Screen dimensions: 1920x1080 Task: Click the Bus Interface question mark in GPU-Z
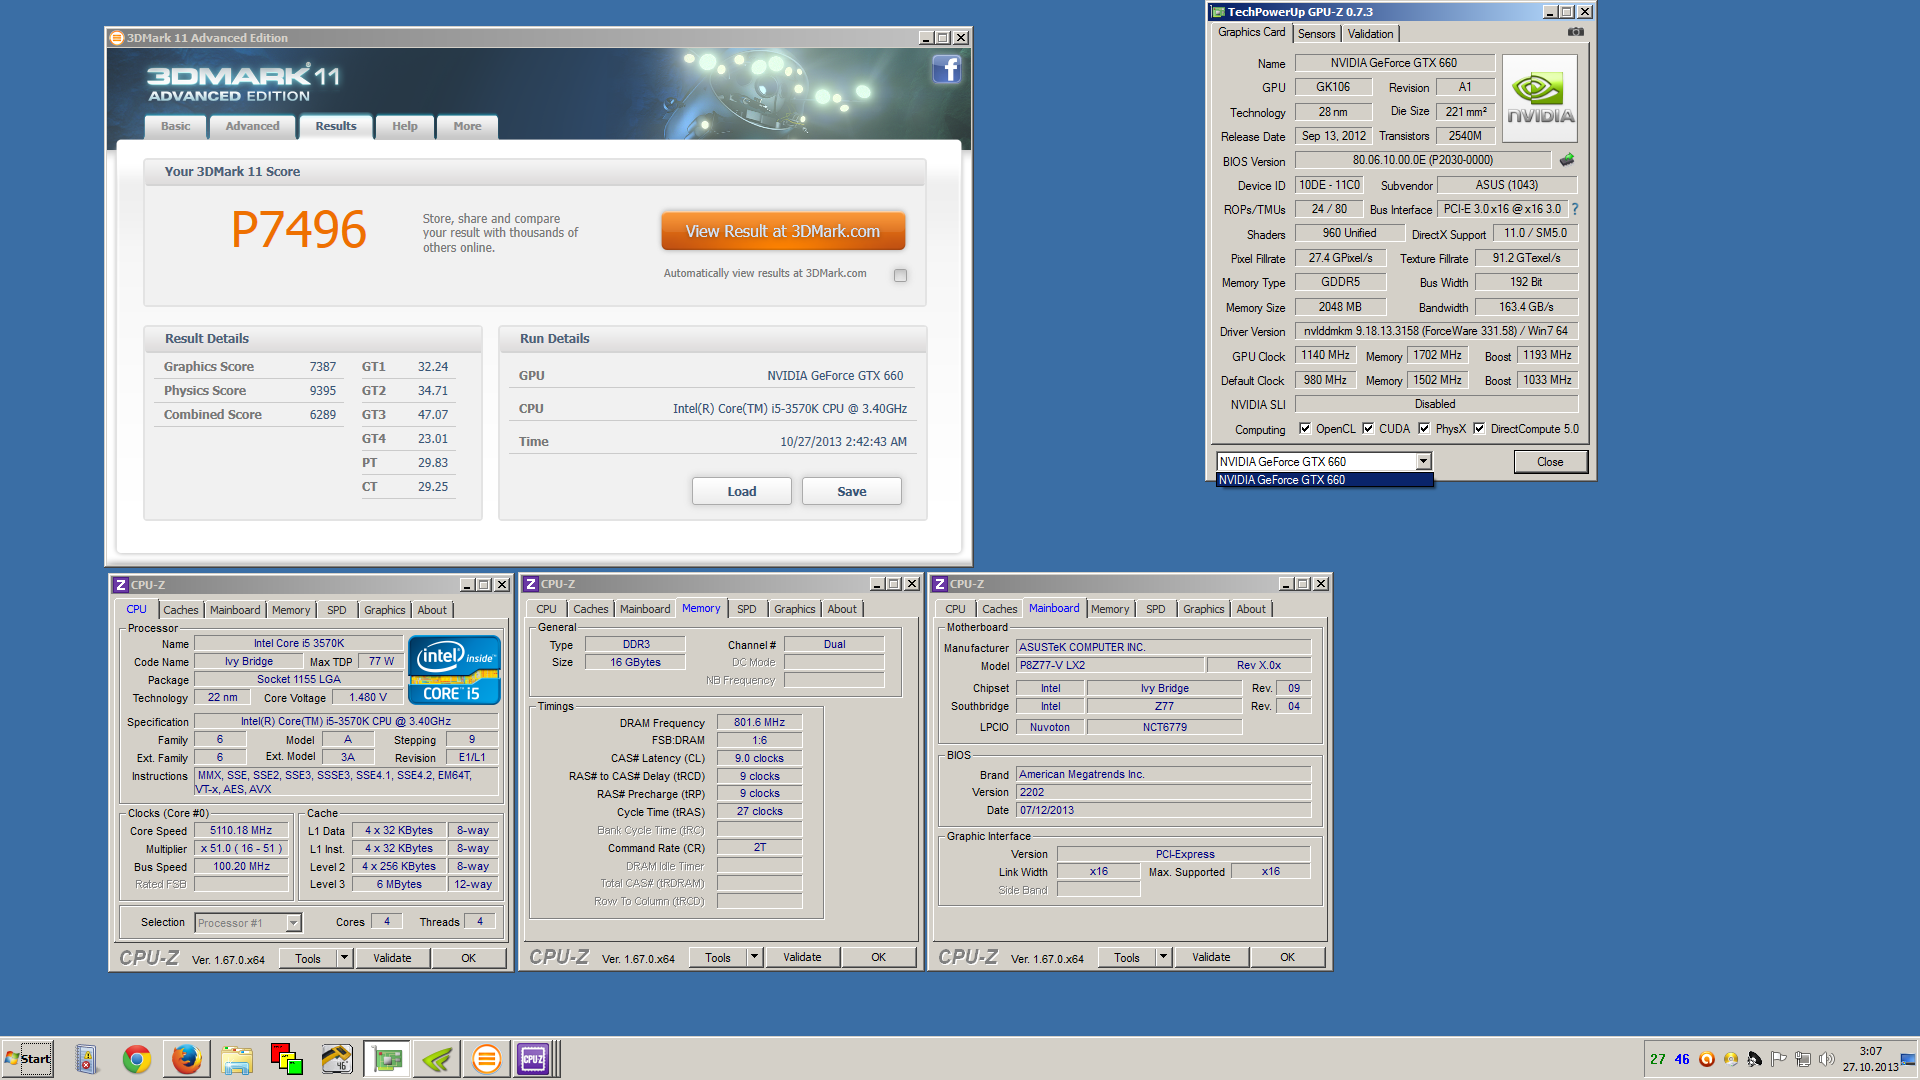coord(1575,209)
